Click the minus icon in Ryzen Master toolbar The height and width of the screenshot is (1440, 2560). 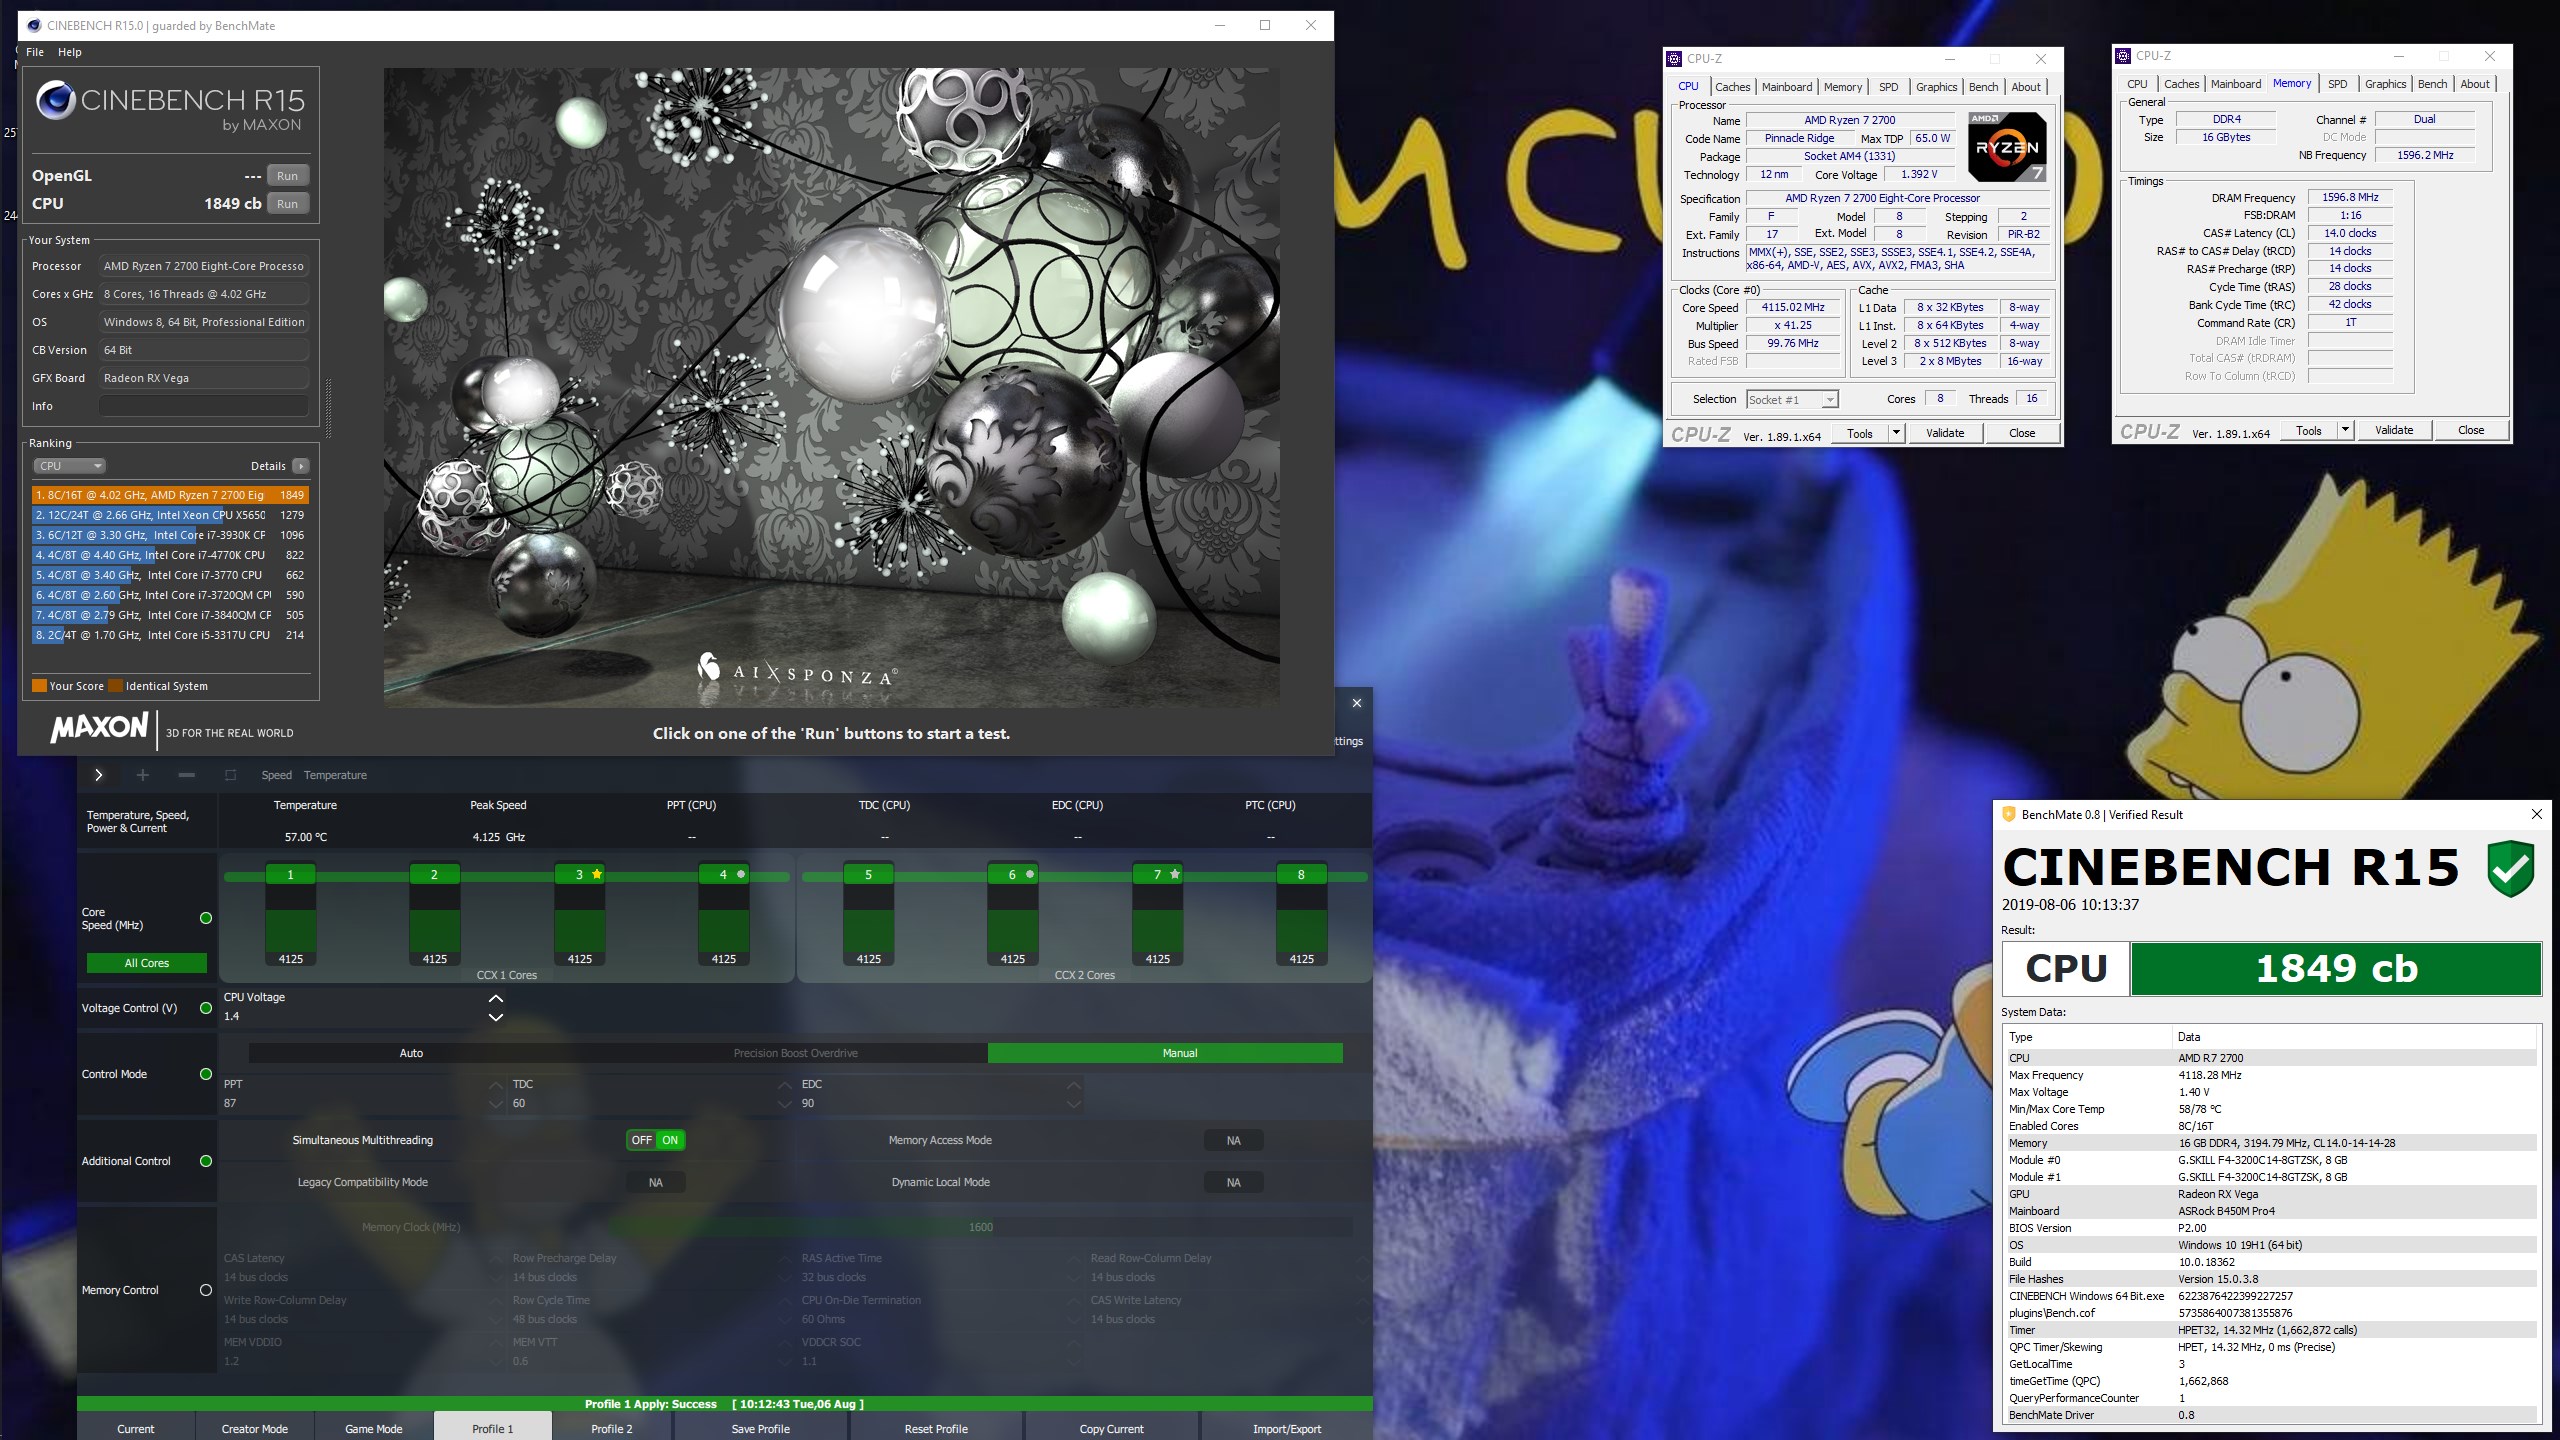186,775
